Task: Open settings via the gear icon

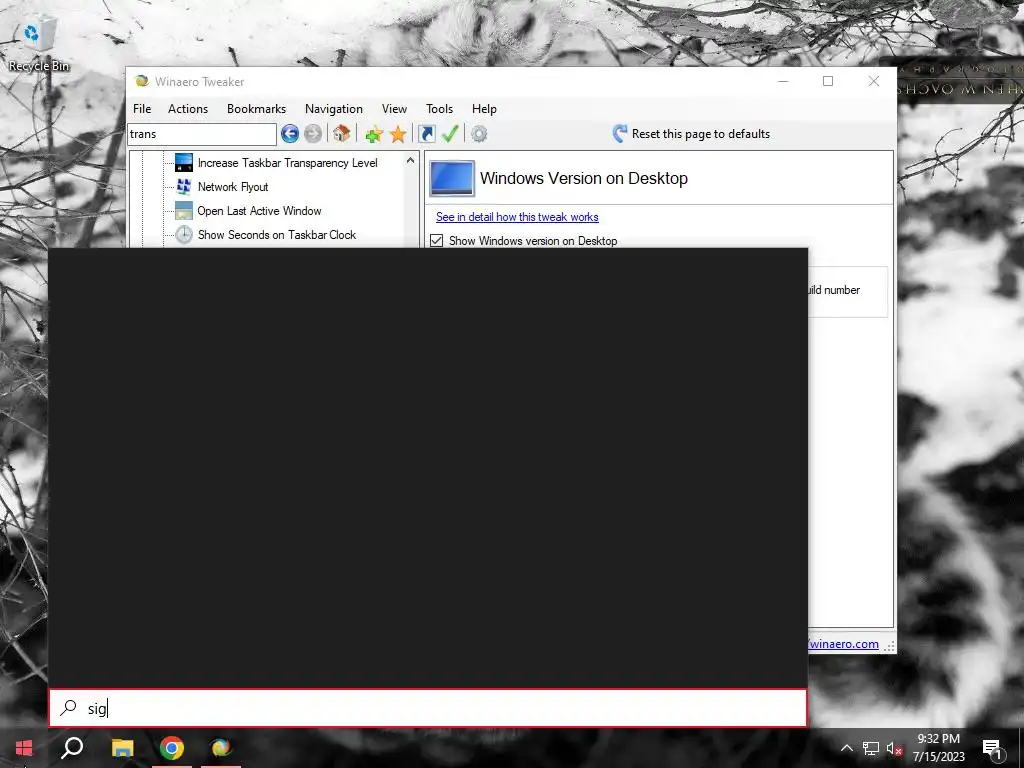Action: [479, 134]
